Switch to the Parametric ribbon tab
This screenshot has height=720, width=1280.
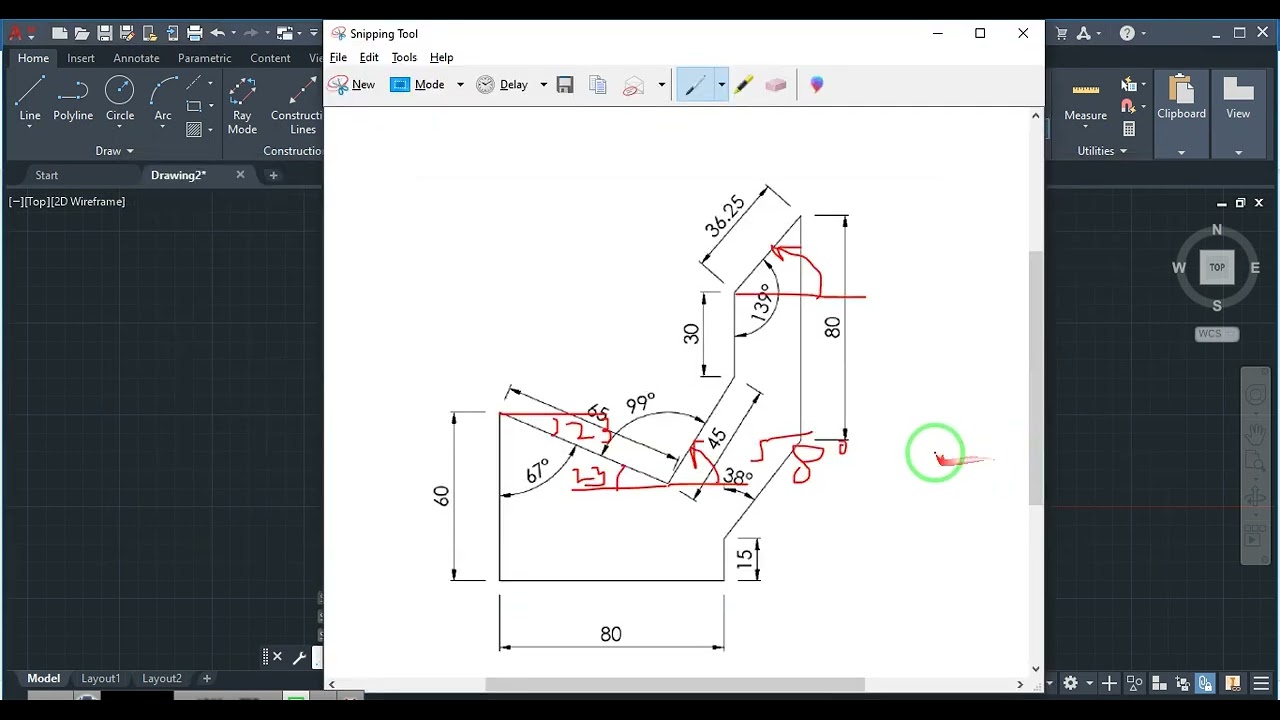coord(204,58)
